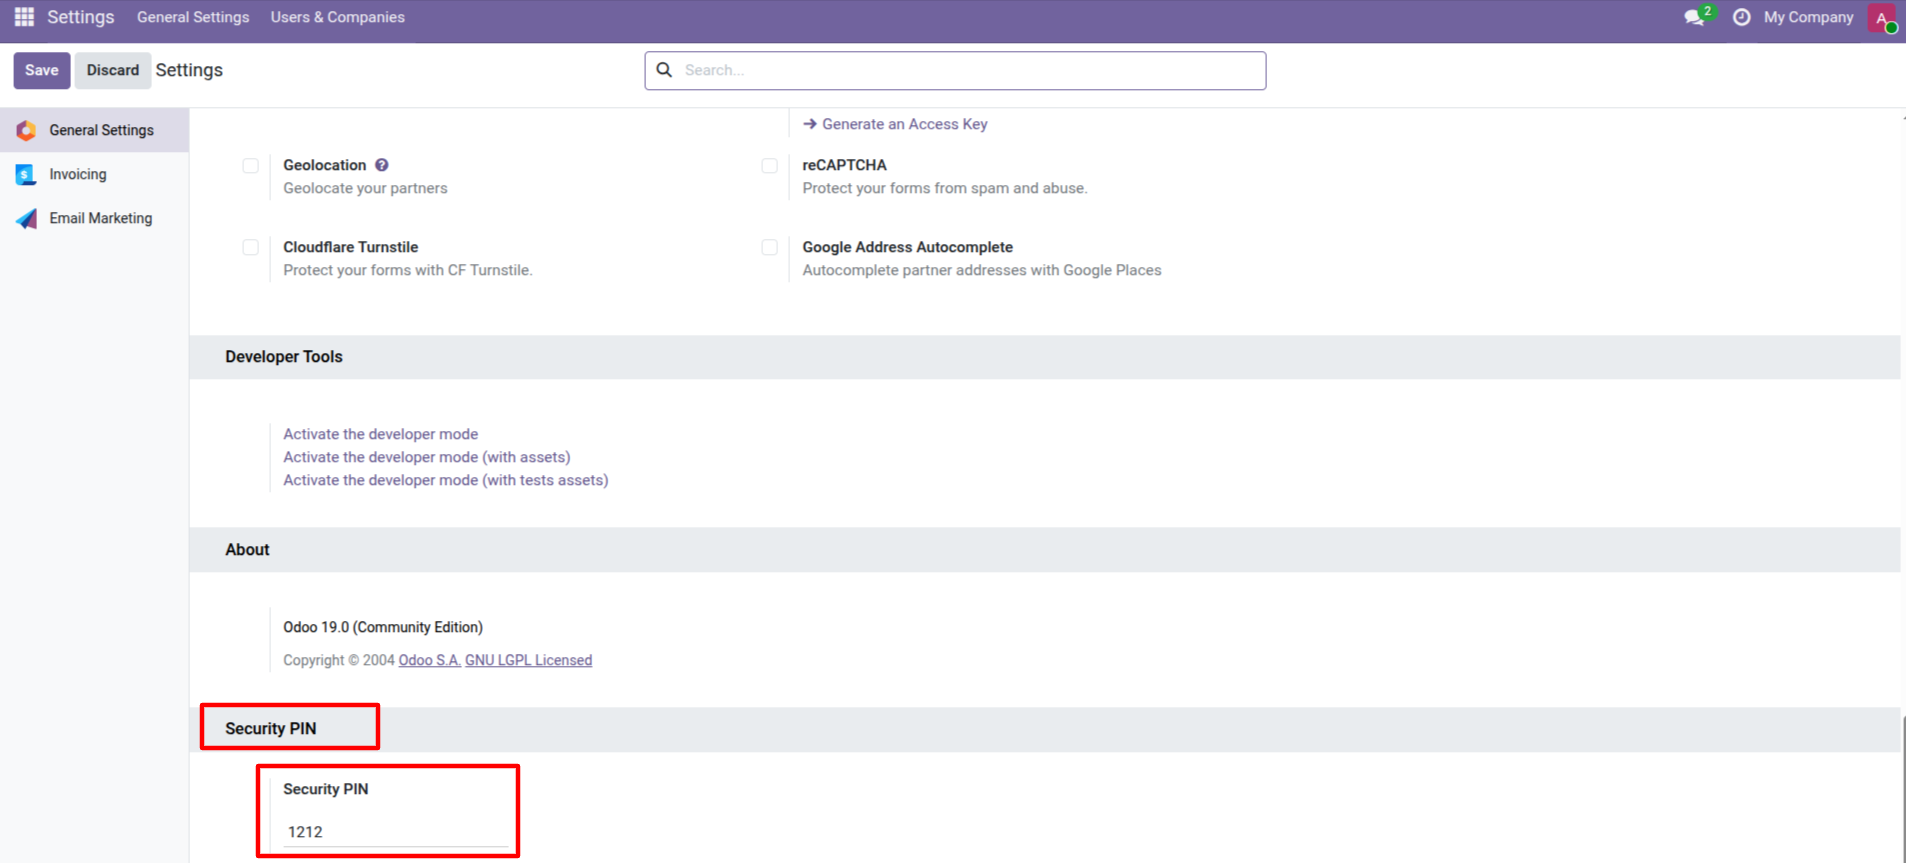This screenshot has width=1906, height=863.
Task: Enable the reCAPTCHA checkbox
Action: [x=769, y=166]
